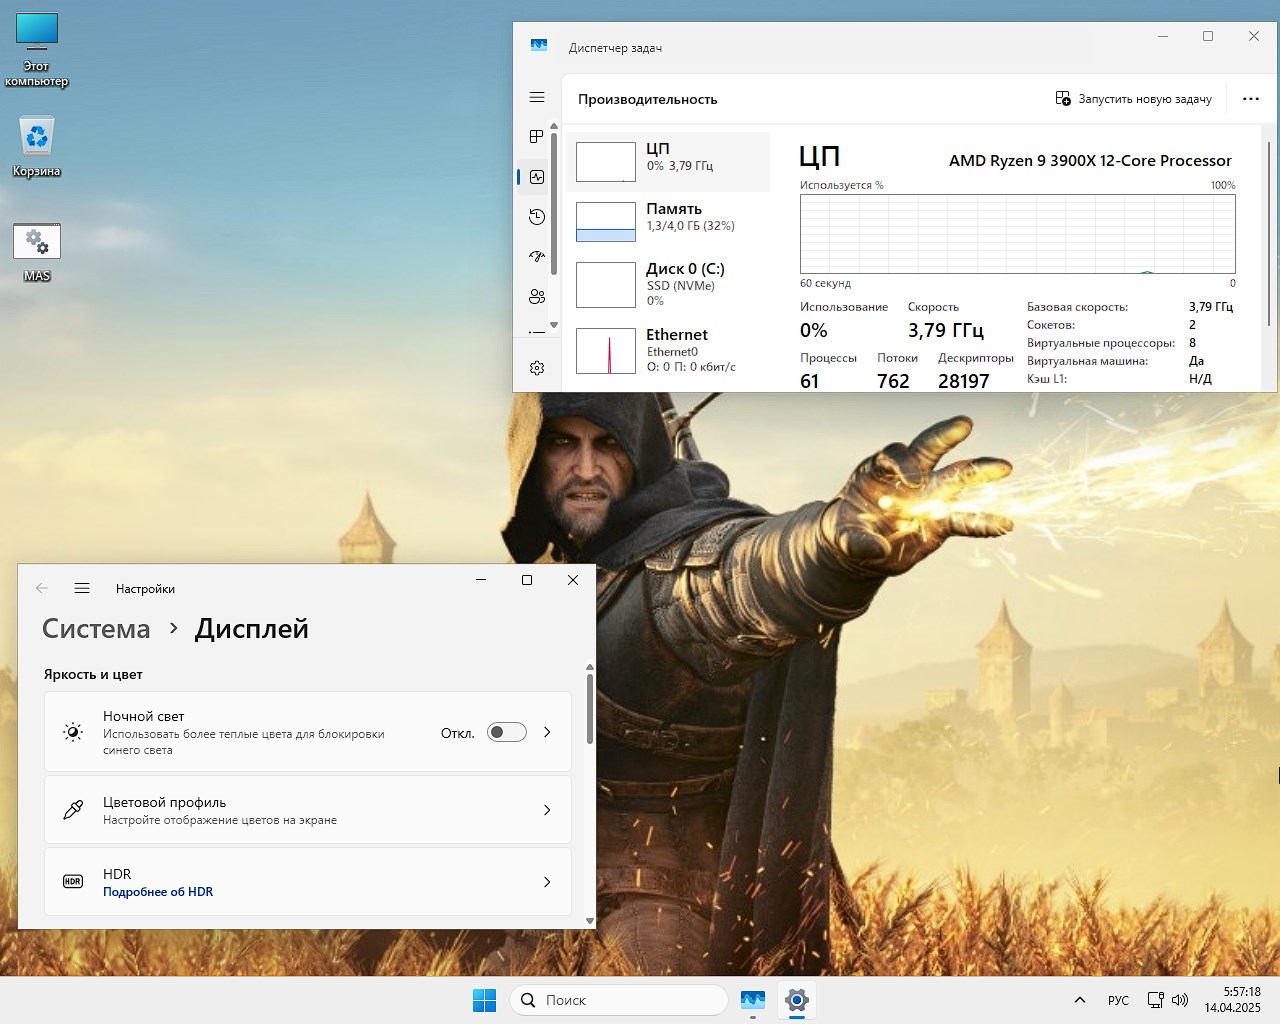
Task: Select the Диск 0 (C:) performance item
Action: click(668, 284)
